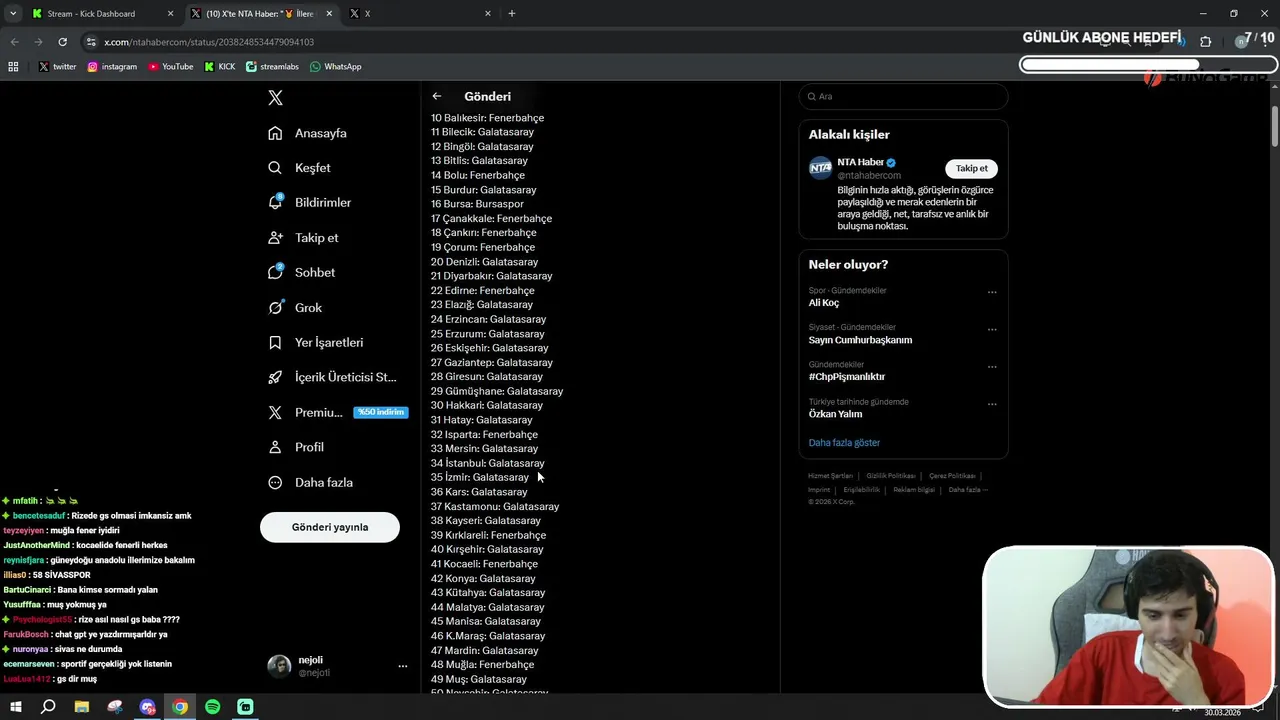View site information icon in address bar
The image size is (1280, 720).
[91, 42]
